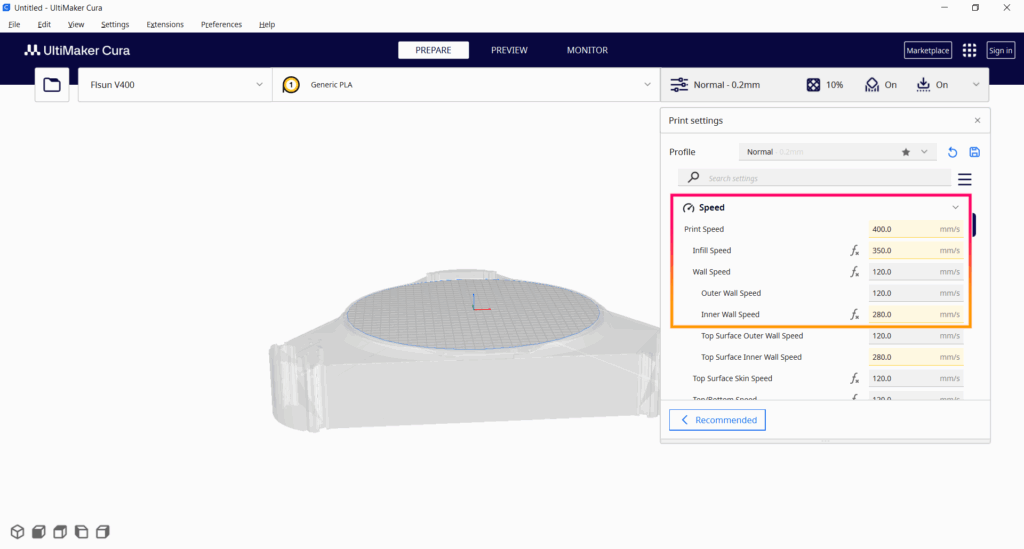Click 'Top Surface Inner Wall Speed' label
This screenshot has height=549, width=1024.
tap(751, 357)
